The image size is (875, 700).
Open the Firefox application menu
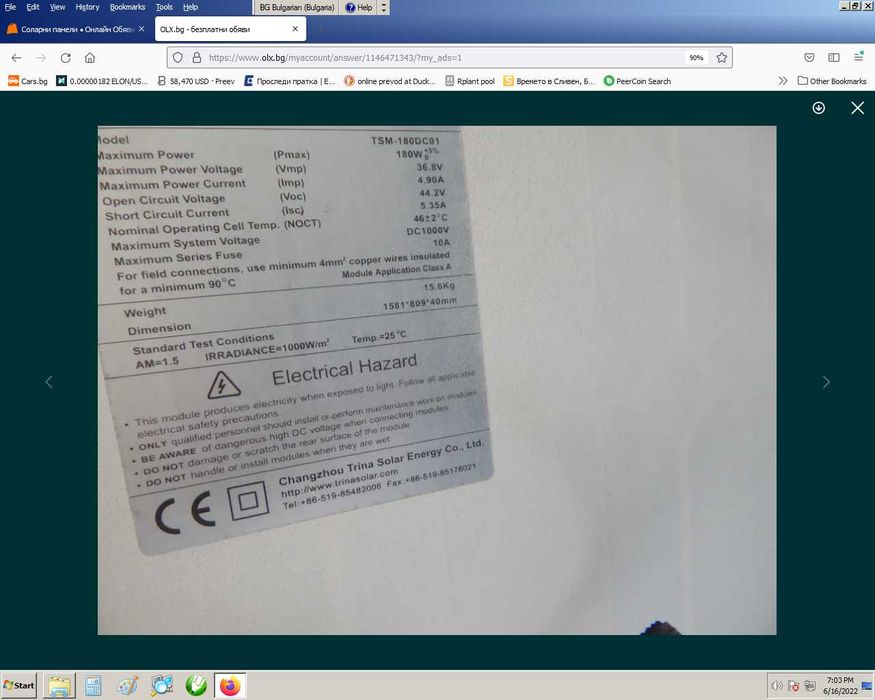pos(858,57)
